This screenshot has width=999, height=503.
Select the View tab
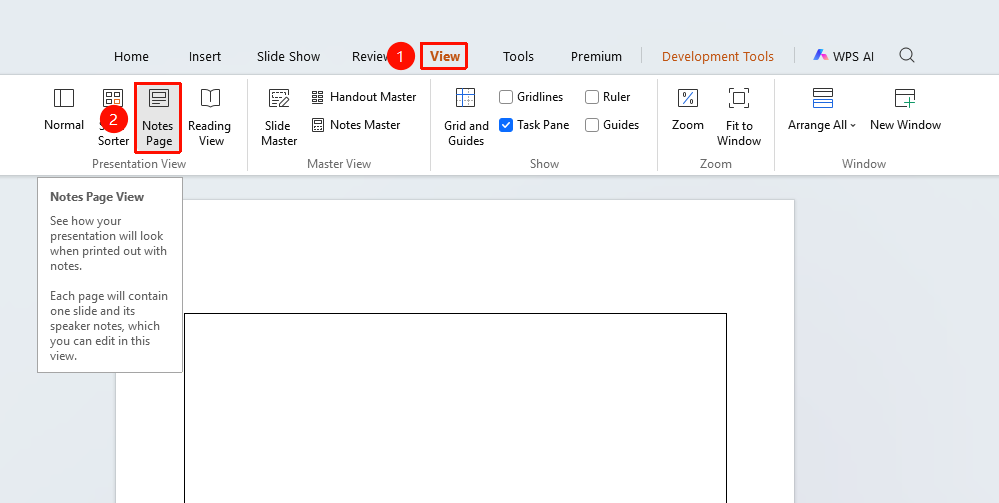445,56
